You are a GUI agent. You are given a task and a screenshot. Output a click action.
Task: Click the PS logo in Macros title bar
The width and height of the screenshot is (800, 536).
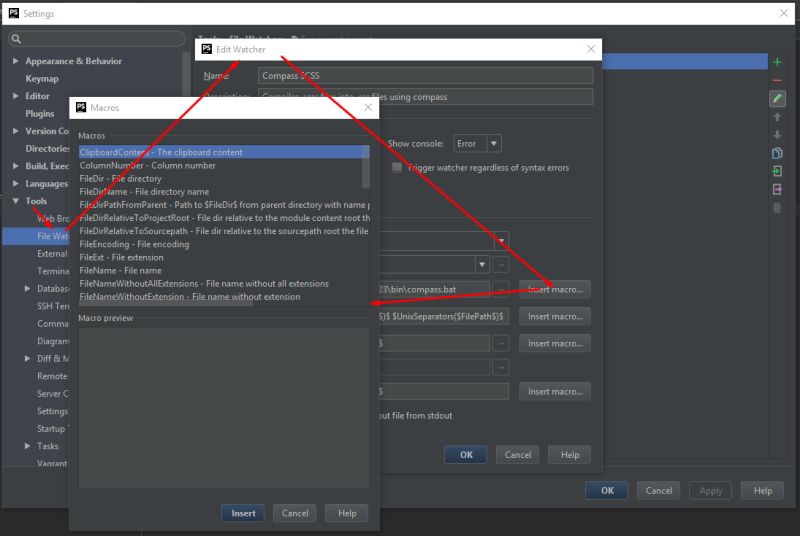tap(81, 107)
